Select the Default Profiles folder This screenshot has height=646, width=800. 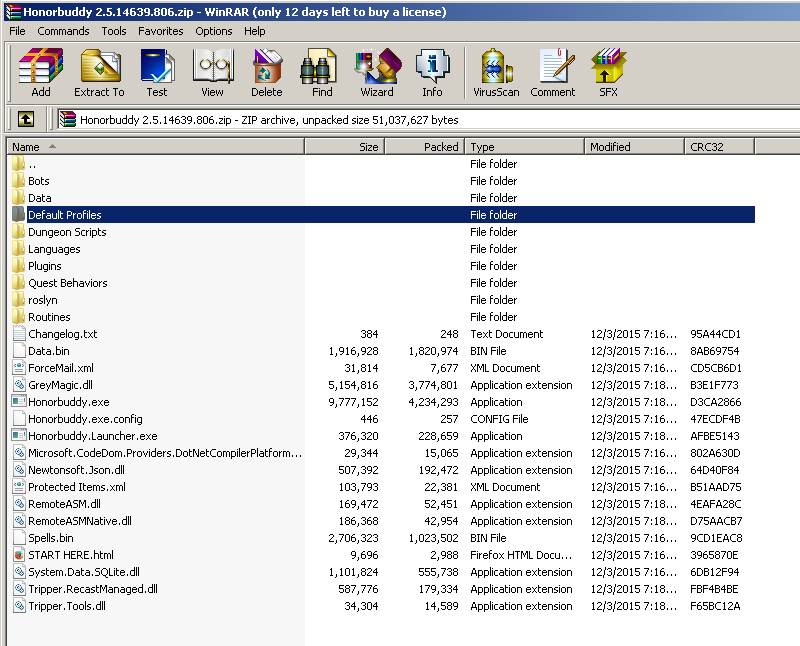click(64, 215)
